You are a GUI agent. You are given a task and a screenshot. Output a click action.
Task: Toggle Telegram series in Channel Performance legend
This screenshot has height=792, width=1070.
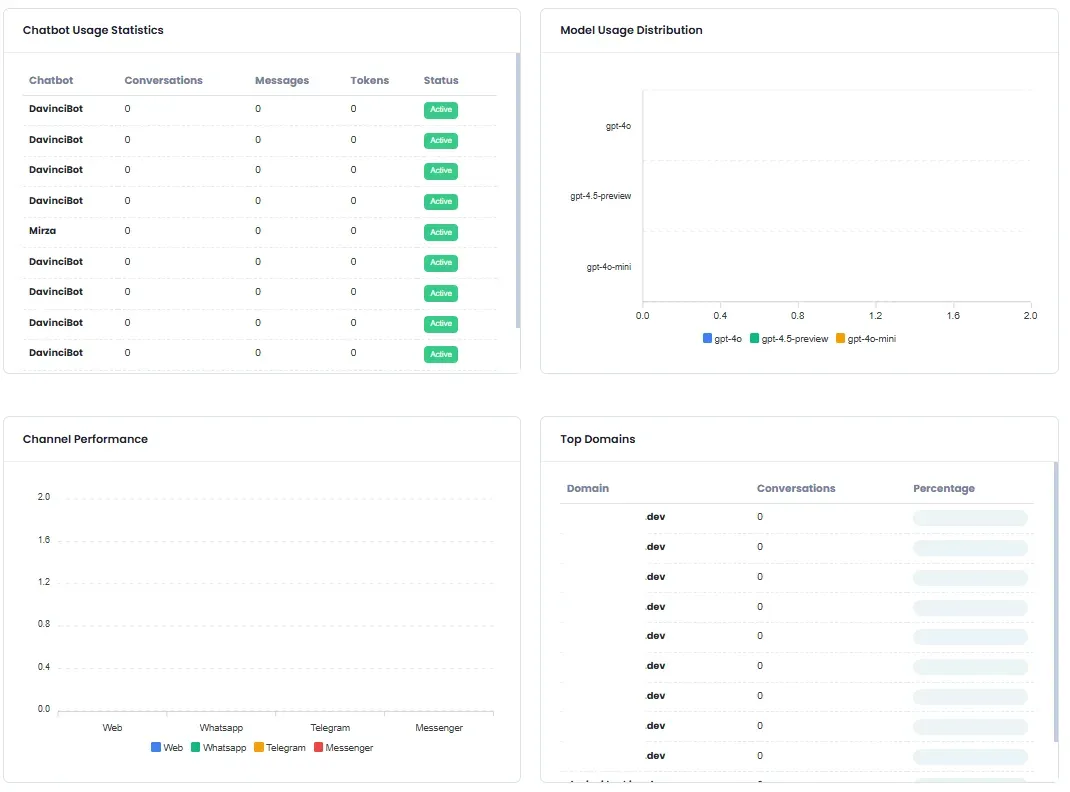pos(280,748)
